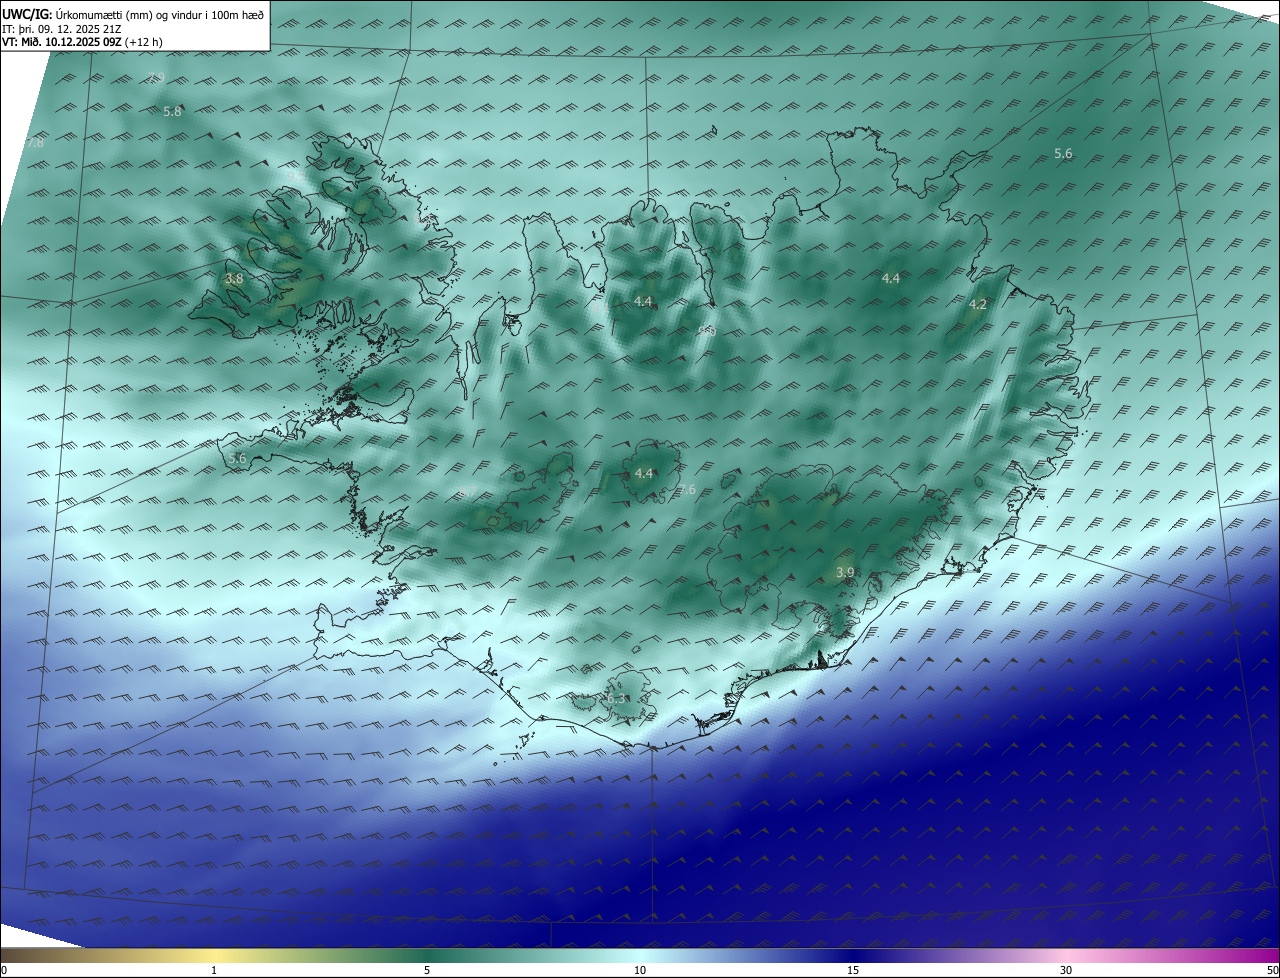Click the color scale bar legend
The width and height of the screenshot is (1280, 978).
click(x=640, y=955)
